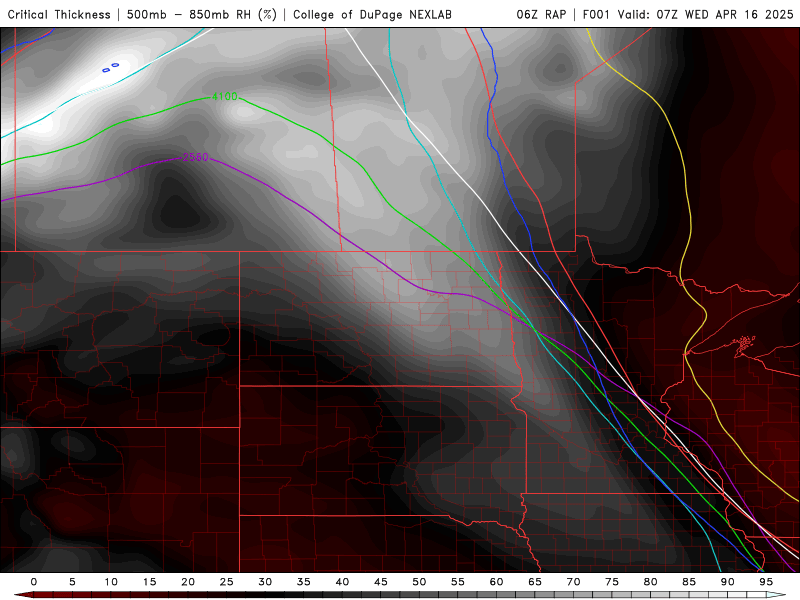Screen dimensions: 800x600
Task: Click the "80" colorbar tick label
Action: 651,582
